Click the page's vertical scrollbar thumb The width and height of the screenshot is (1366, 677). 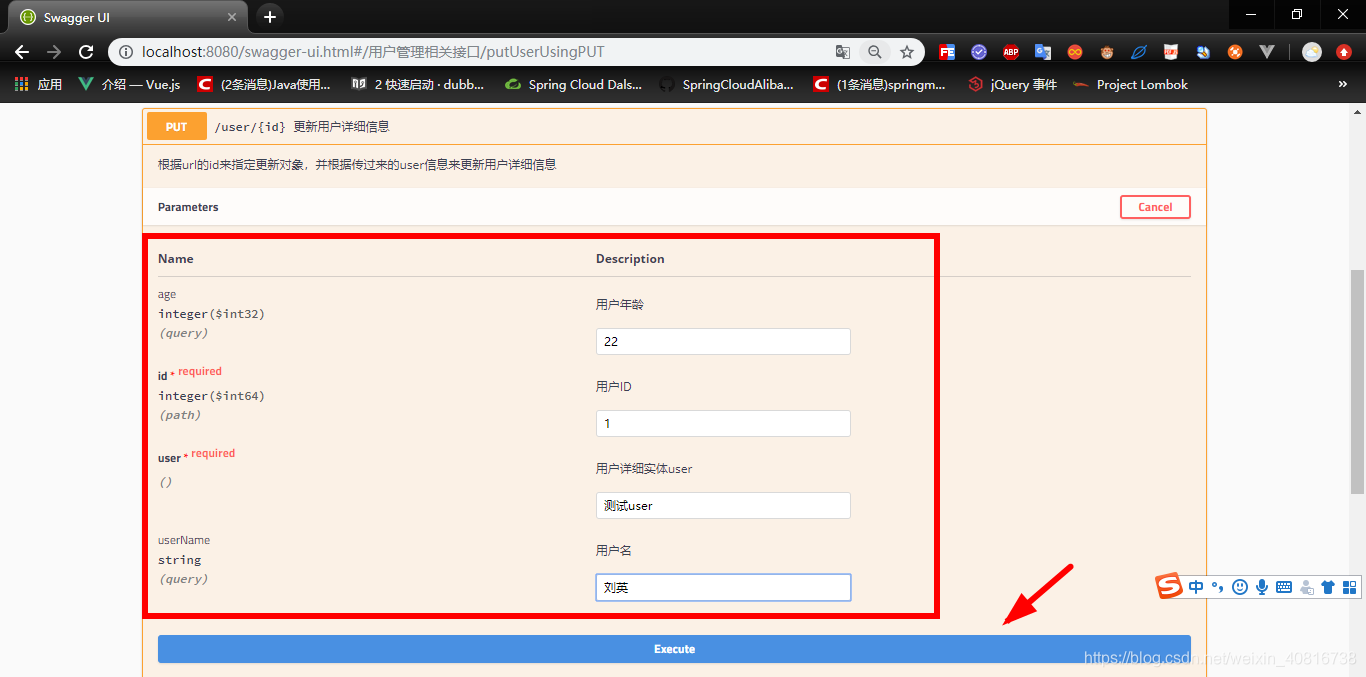1357,380
